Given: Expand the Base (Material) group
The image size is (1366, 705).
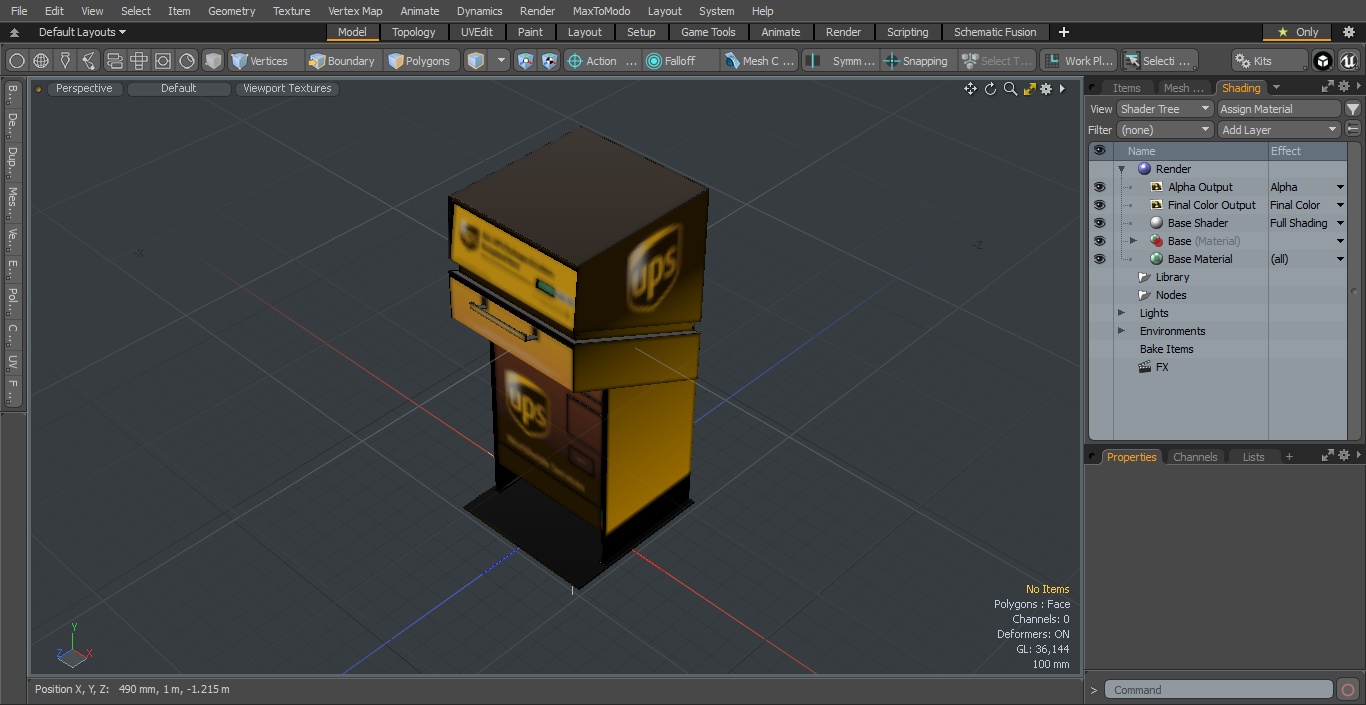Looking at the screenshot, I should click(x=1133, y=241).
